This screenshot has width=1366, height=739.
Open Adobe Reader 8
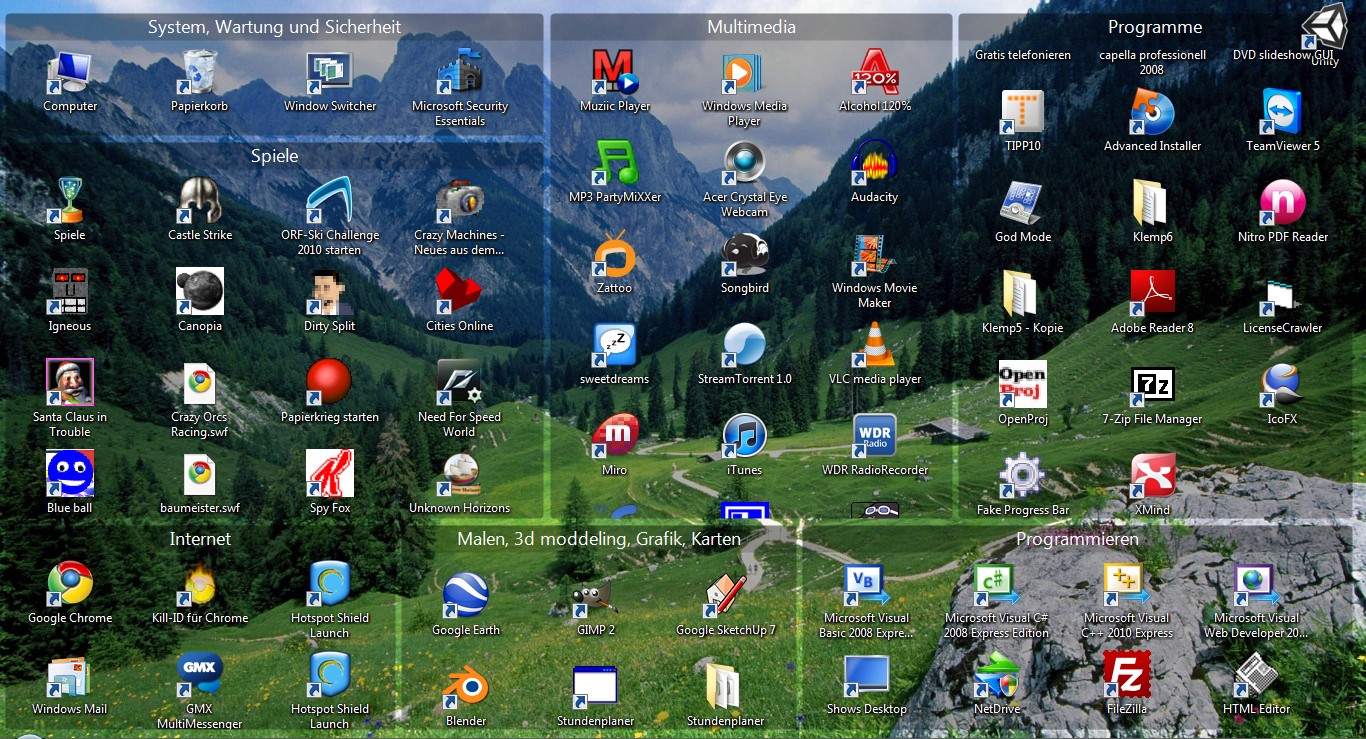coord(1153,295)
